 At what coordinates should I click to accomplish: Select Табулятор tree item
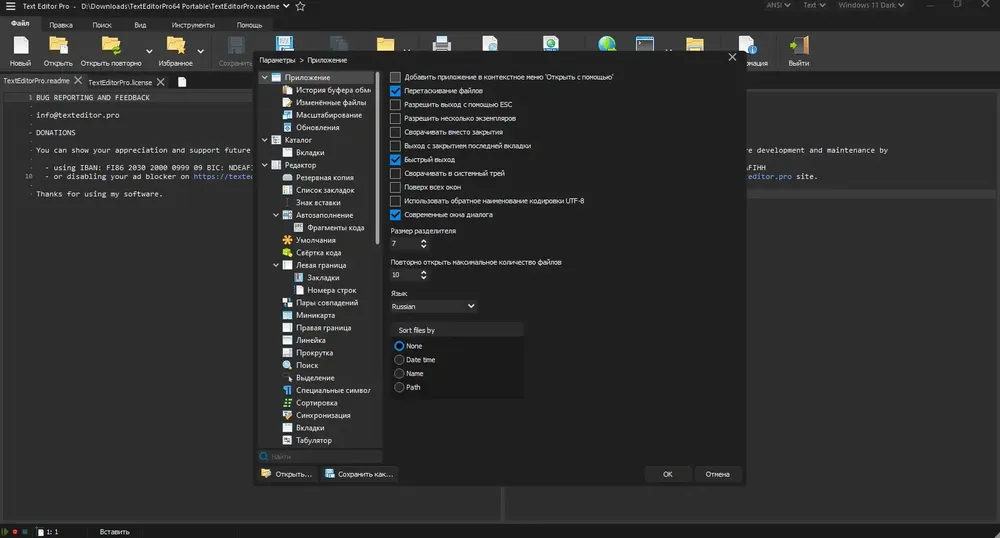pos(307,440)
